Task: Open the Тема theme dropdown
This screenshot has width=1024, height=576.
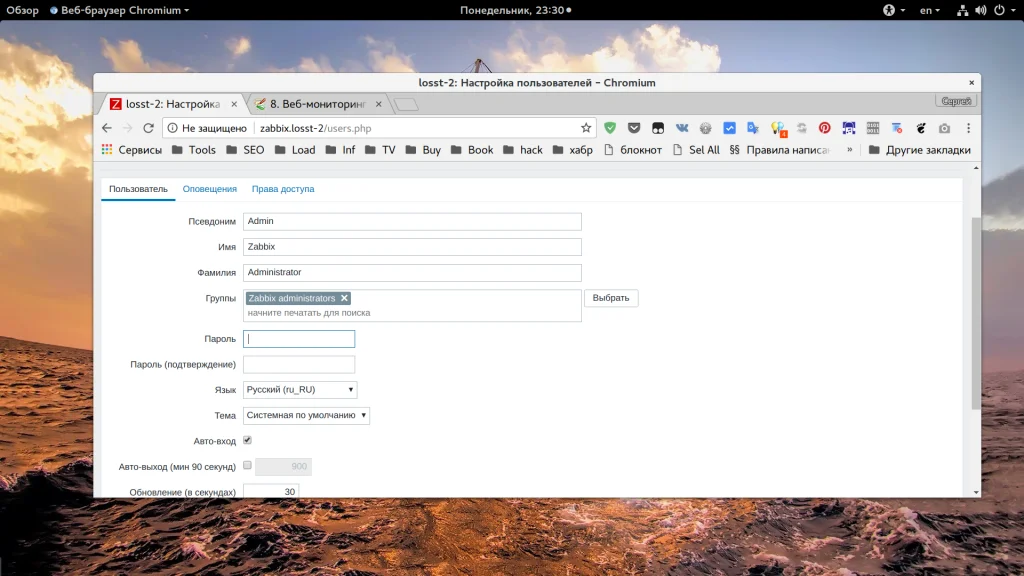Action: [306, 415]
